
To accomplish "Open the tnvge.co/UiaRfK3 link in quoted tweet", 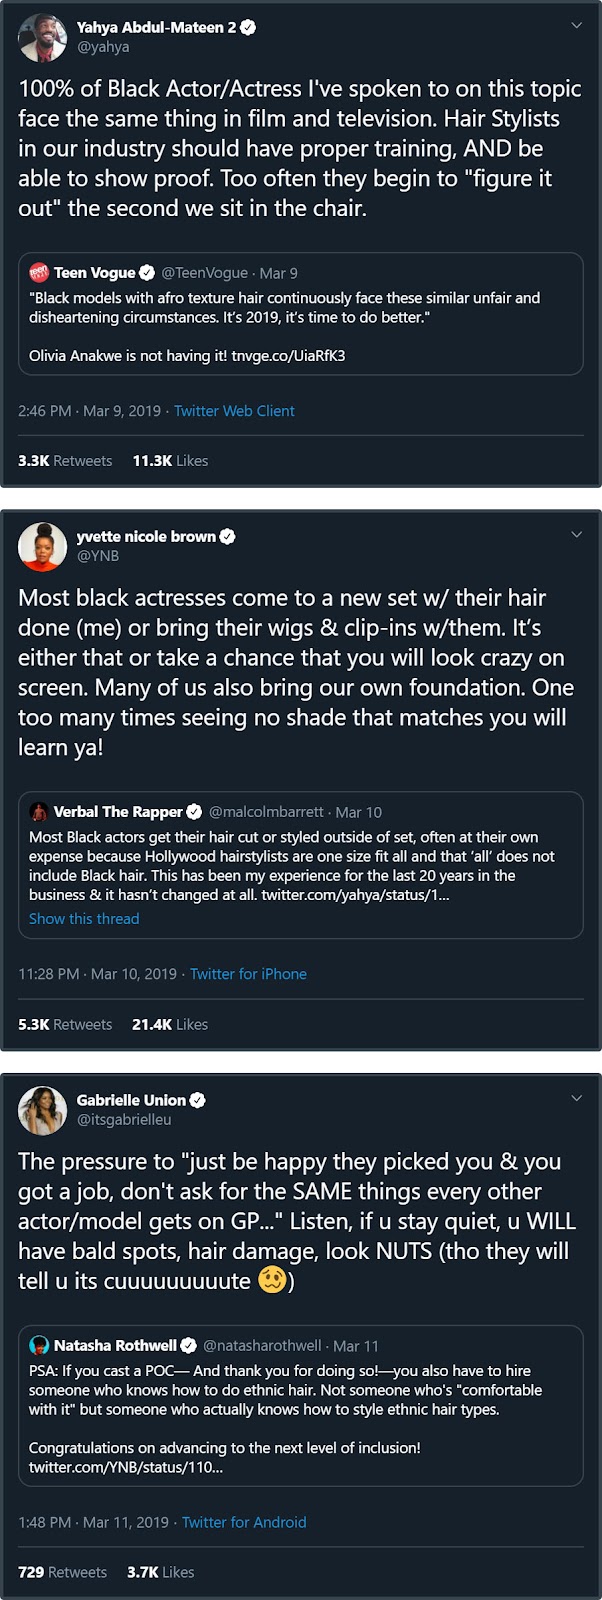I will click(288, 356).
